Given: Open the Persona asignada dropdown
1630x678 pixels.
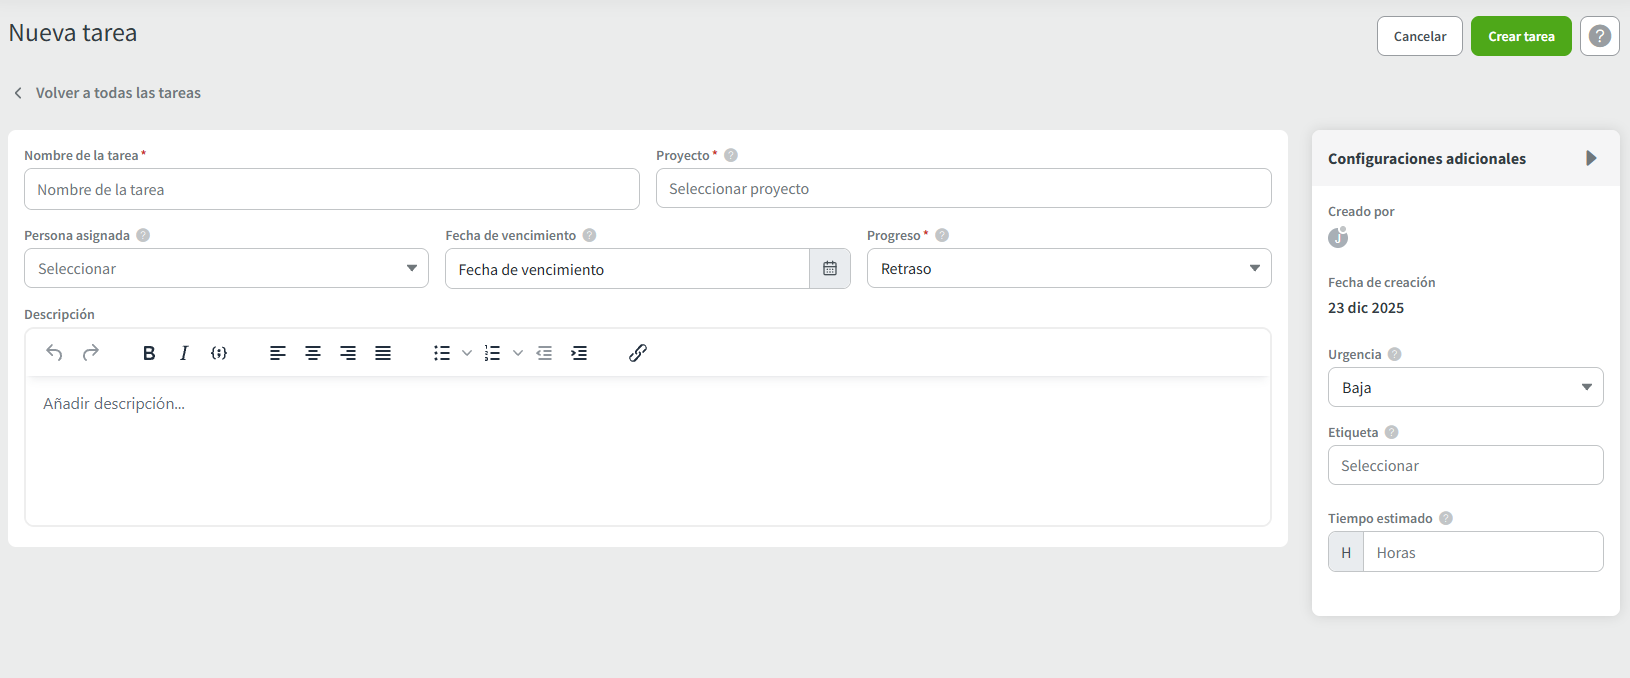Looking at the screenshot, I should 226,269.
